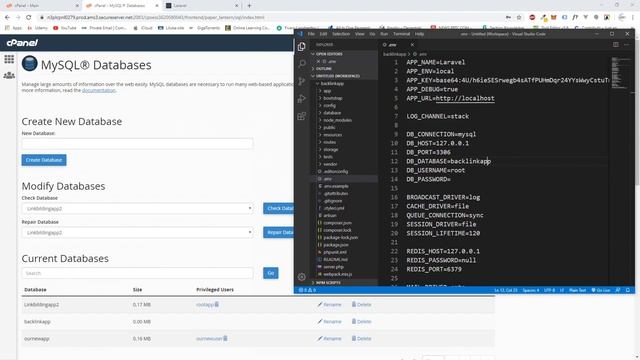
Task: Click the Create Database button
Action: (44, 160)
